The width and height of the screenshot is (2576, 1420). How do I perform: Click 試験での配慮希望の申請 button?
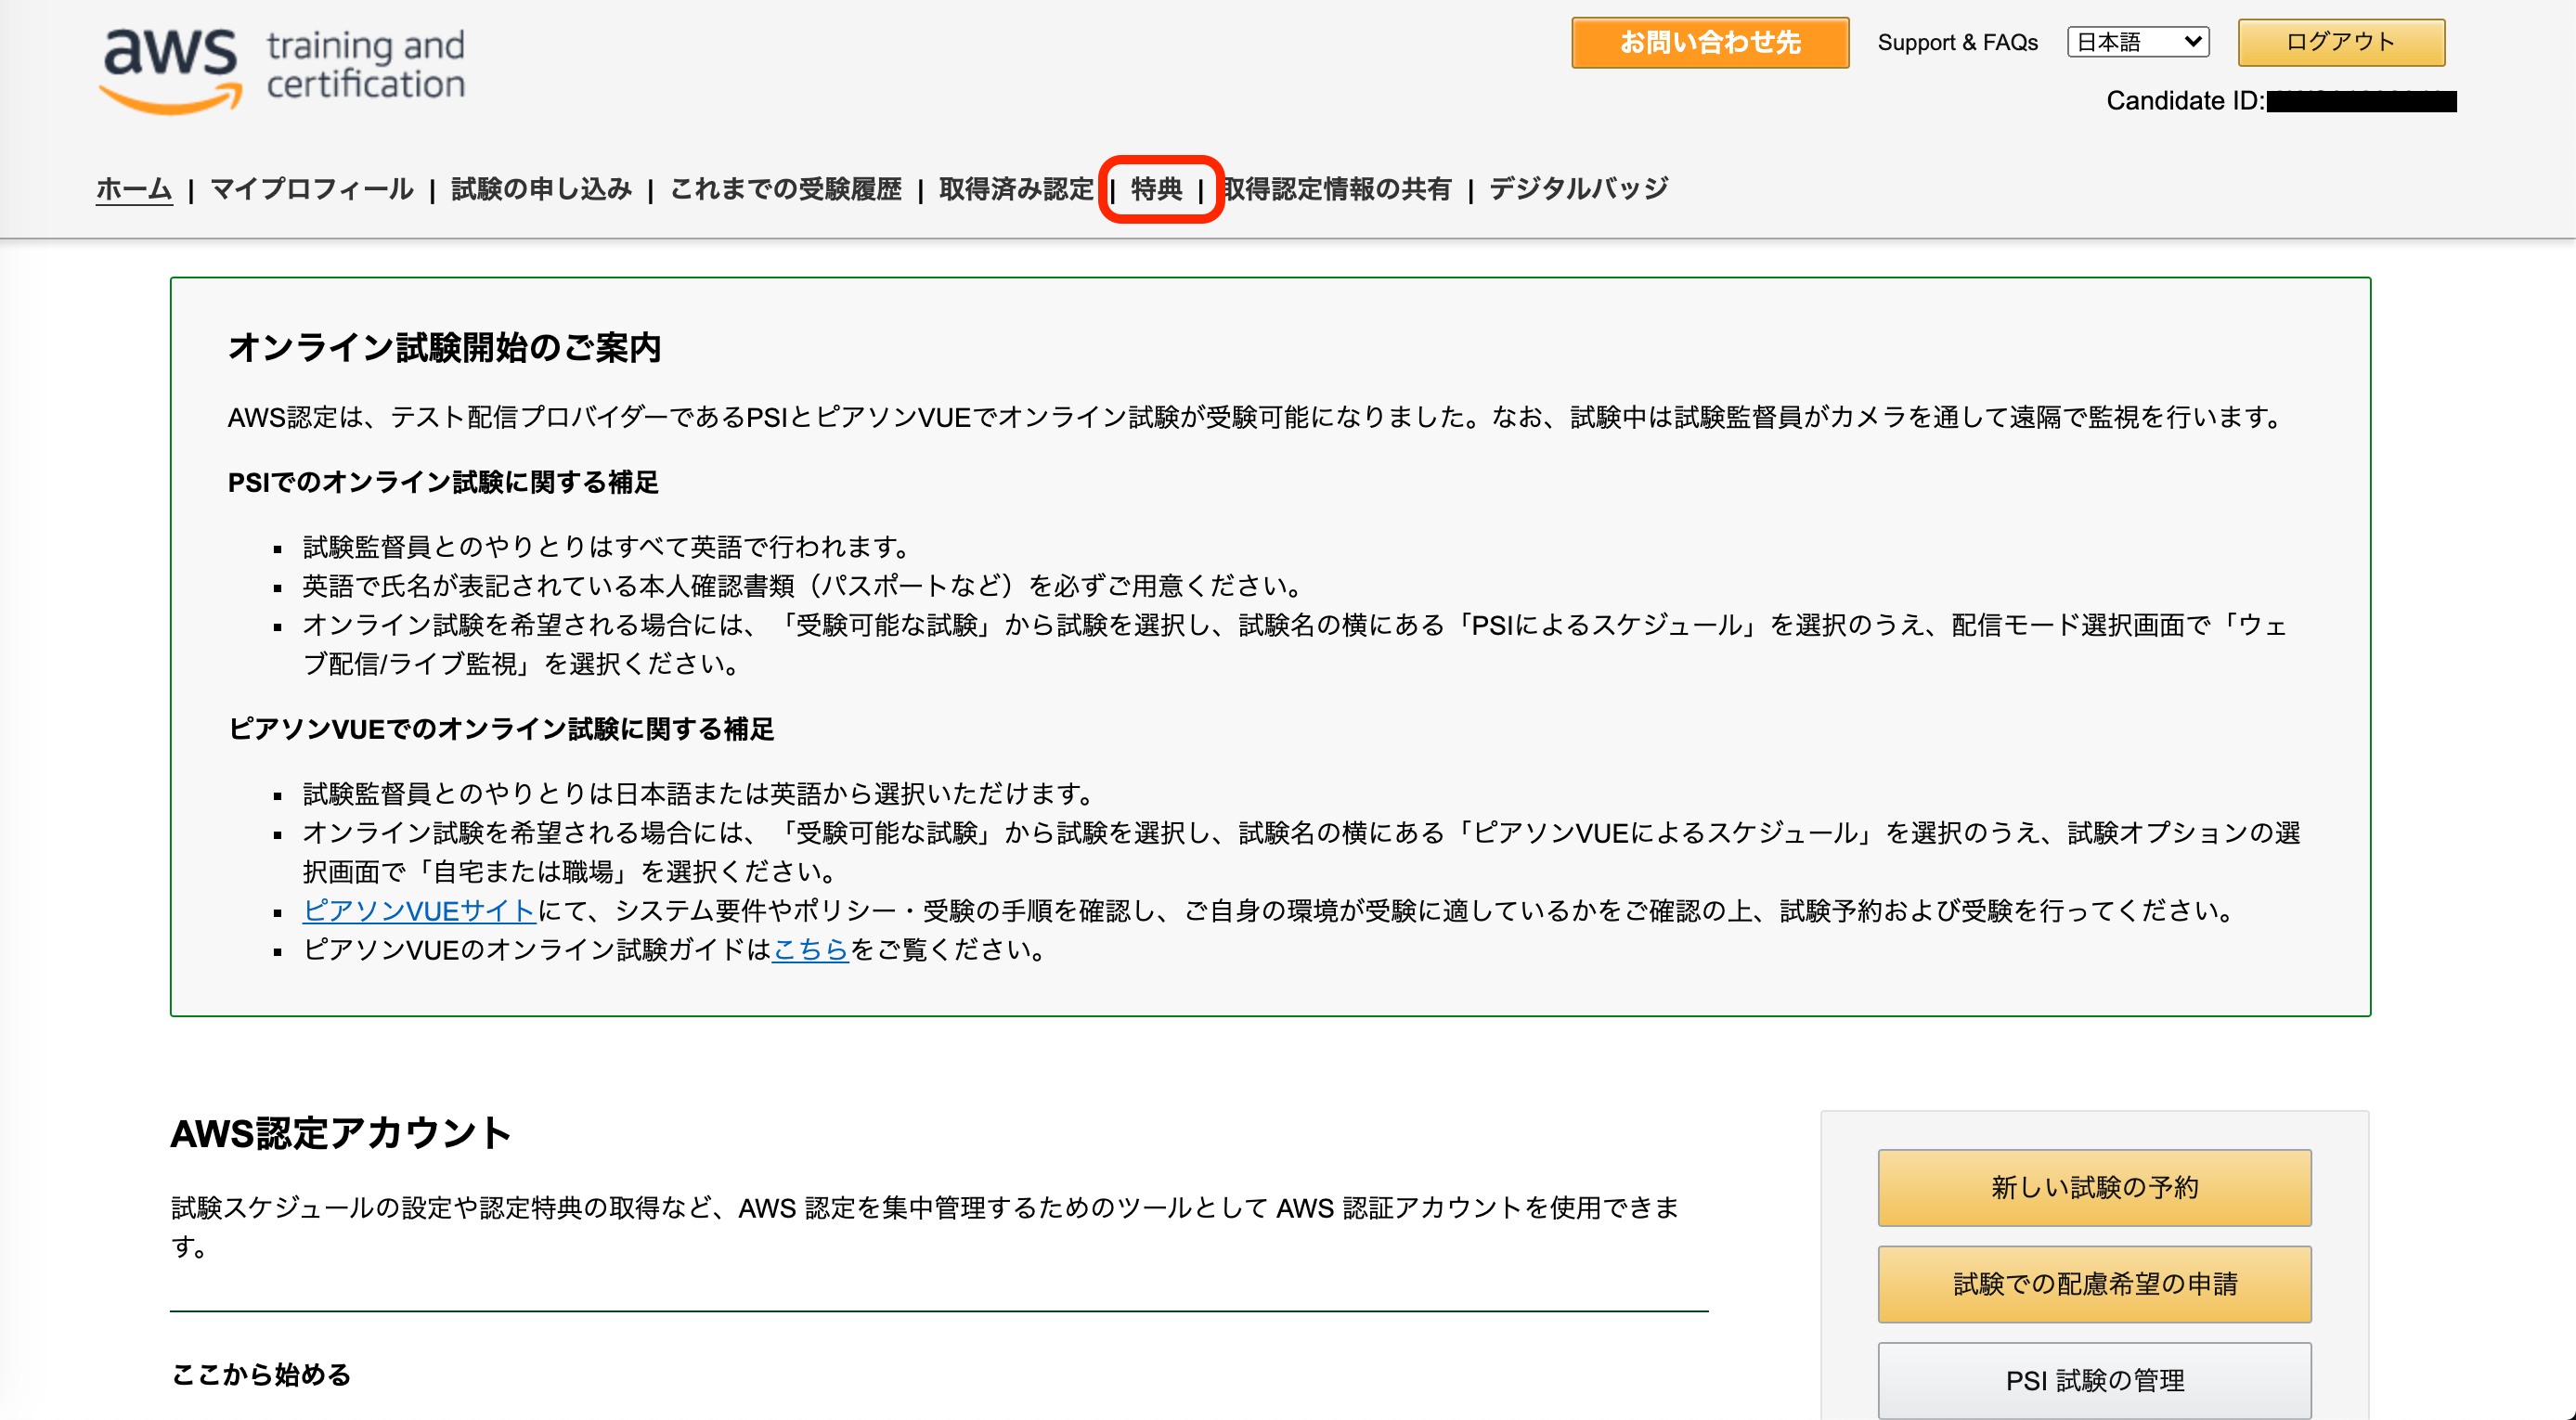click(2093, 1283)
